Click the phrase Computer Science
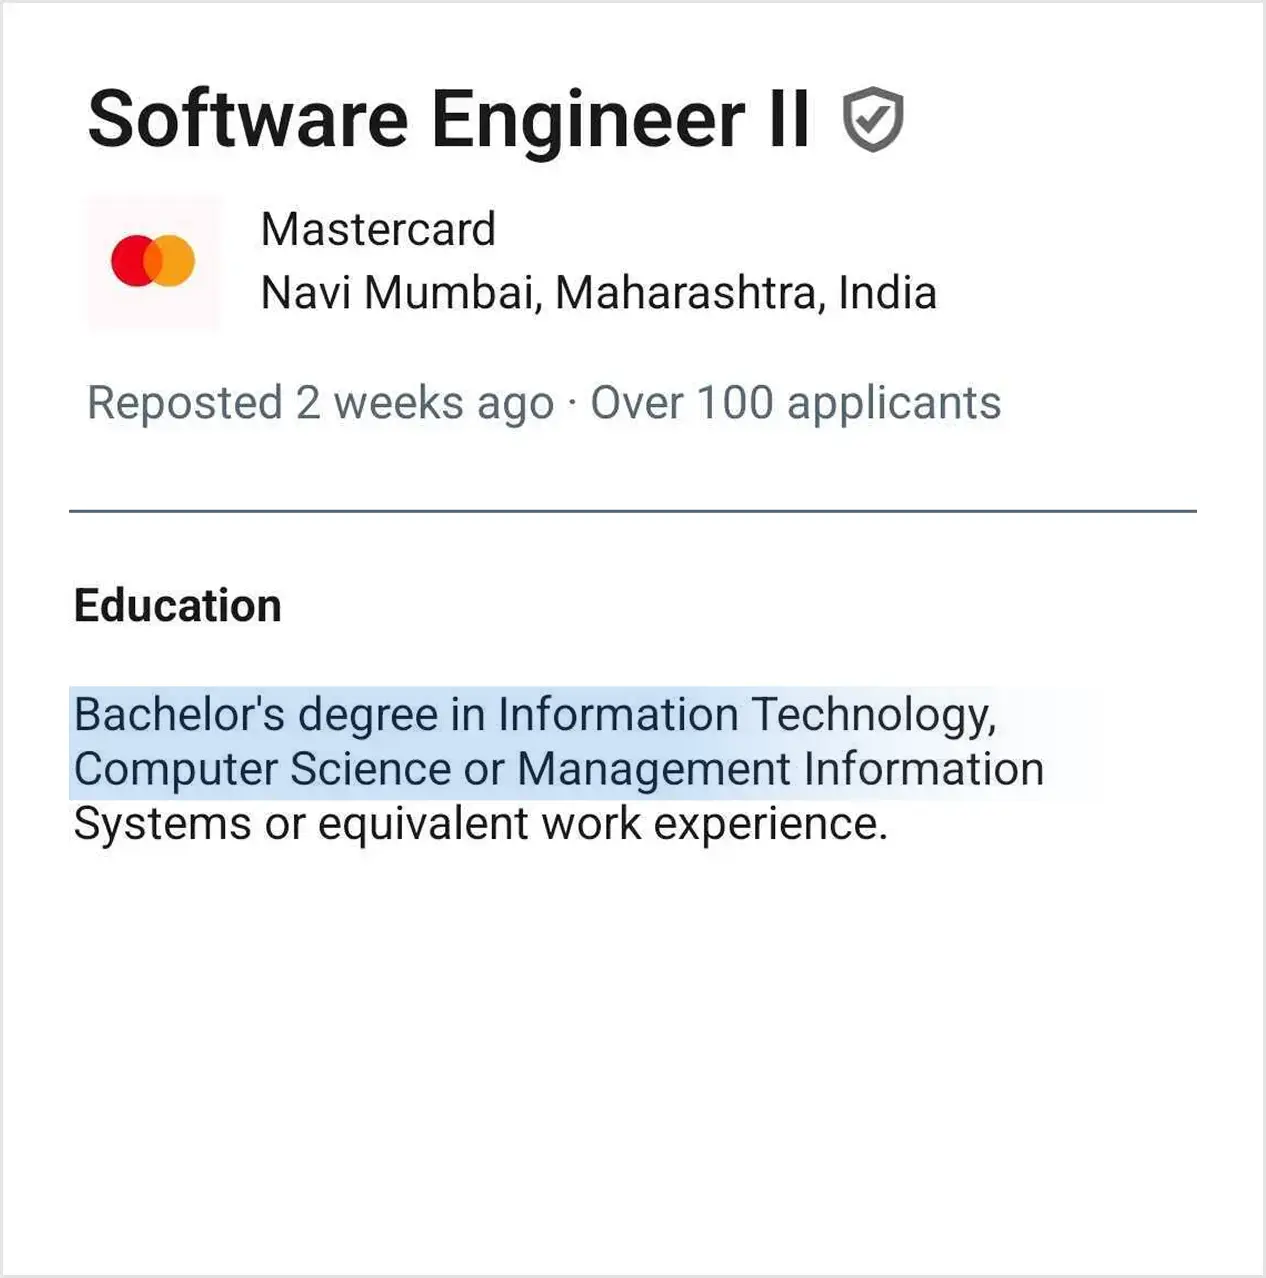The height and width of the screenshot is (1278, 1266). tap(262, 770)
